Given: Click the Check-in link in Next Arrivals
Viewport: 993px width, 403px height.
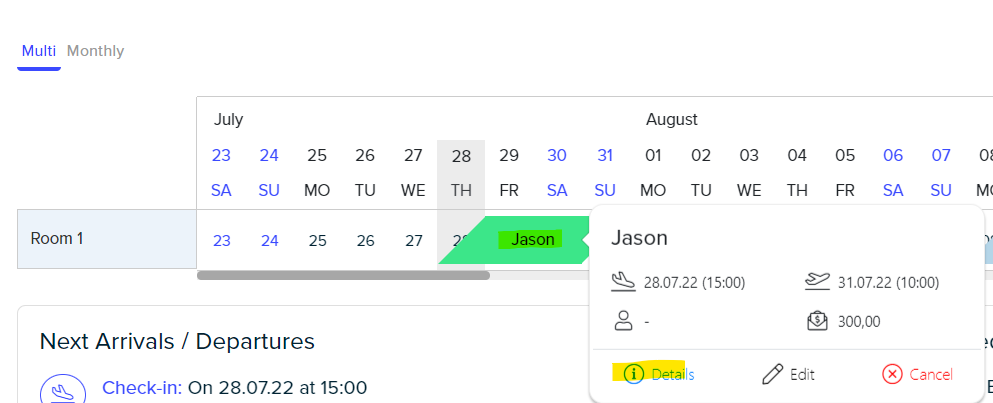Looking at the screenshot, I should [142, 387].
